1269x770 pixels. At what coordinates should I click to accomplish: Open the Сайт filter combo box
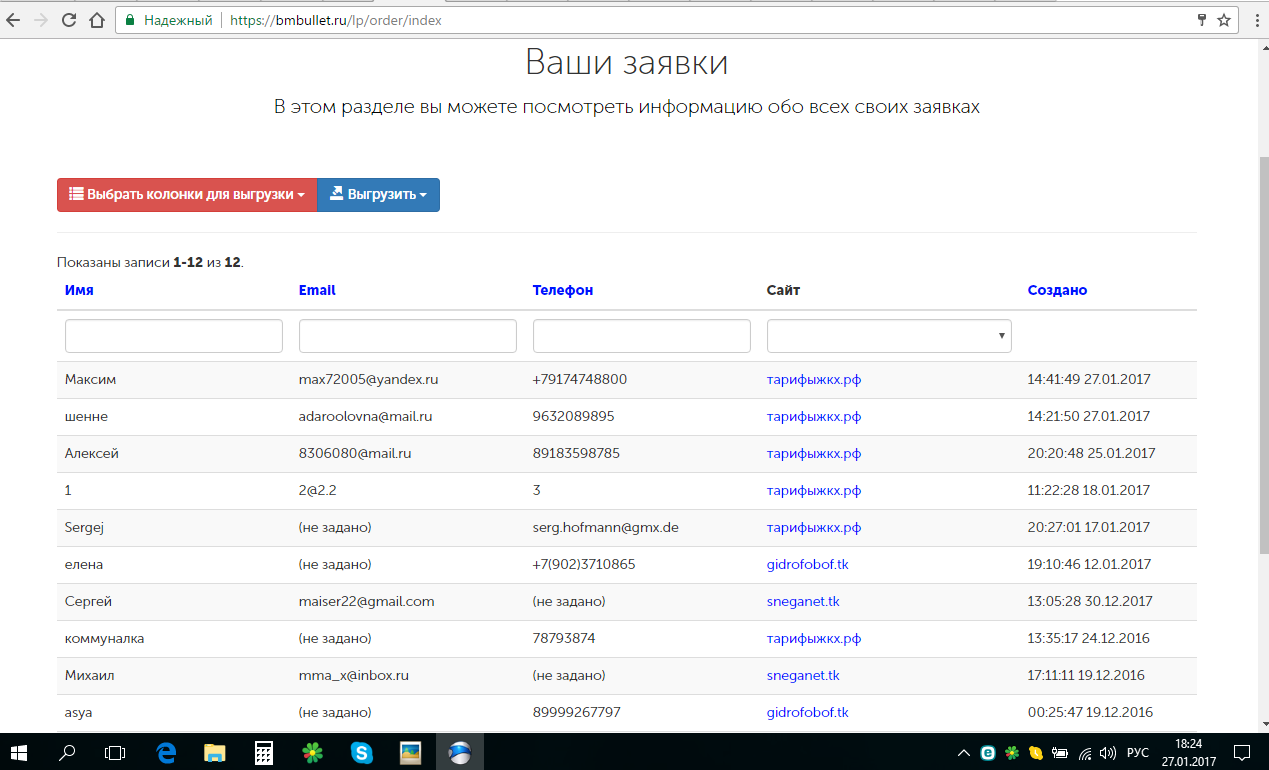click(889, 336)
